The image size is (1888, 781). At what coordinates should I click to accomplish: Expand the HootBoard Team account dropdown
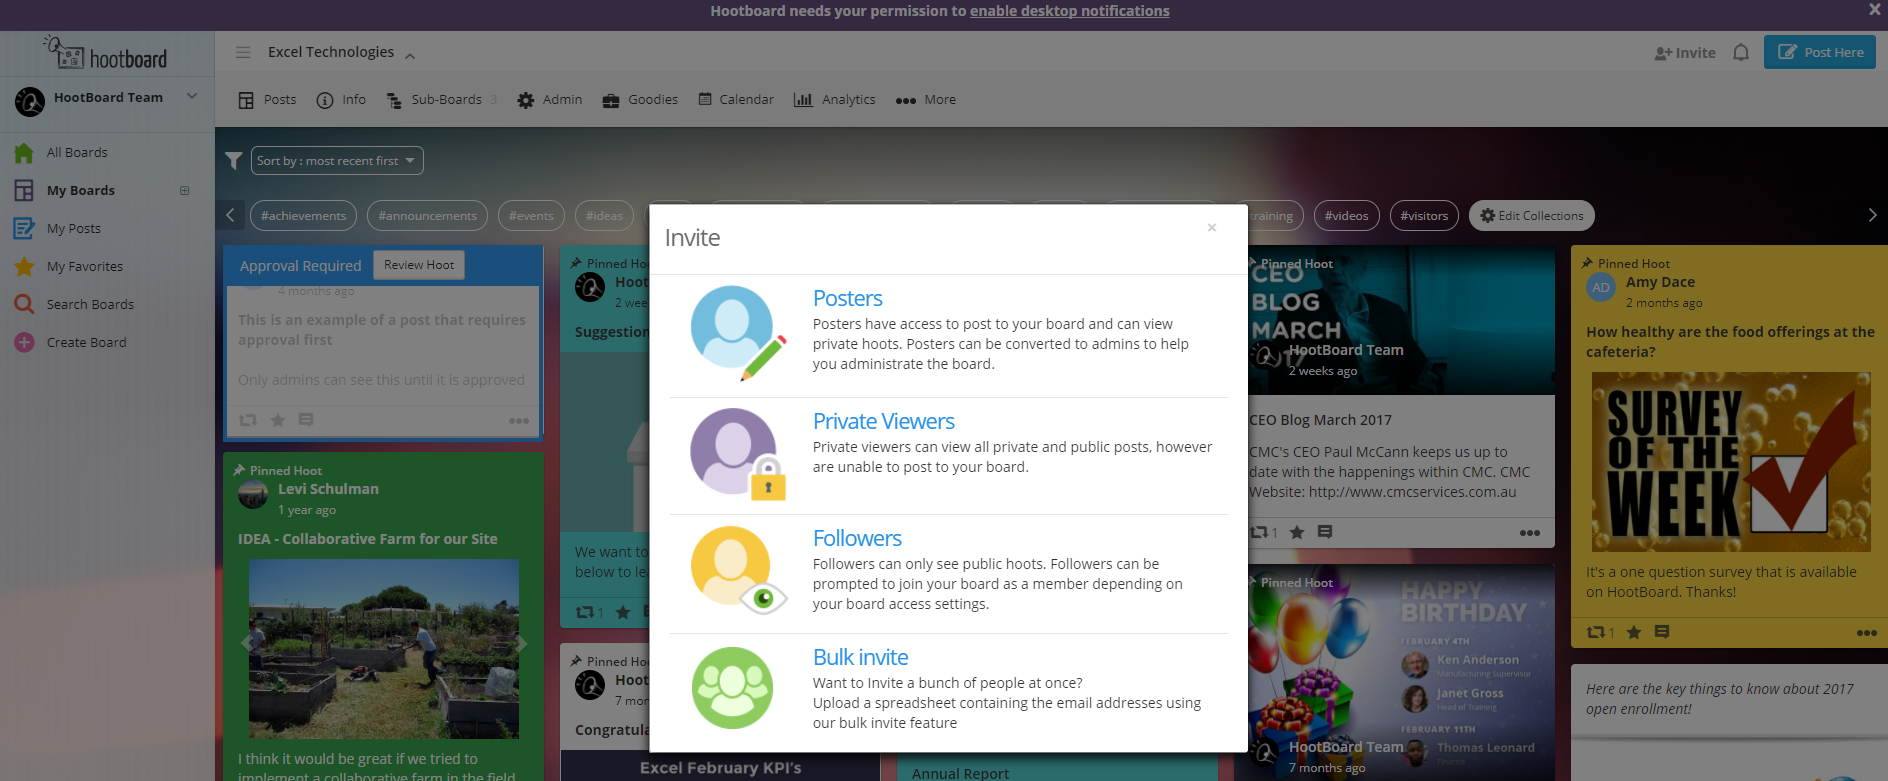pos(192,97)
